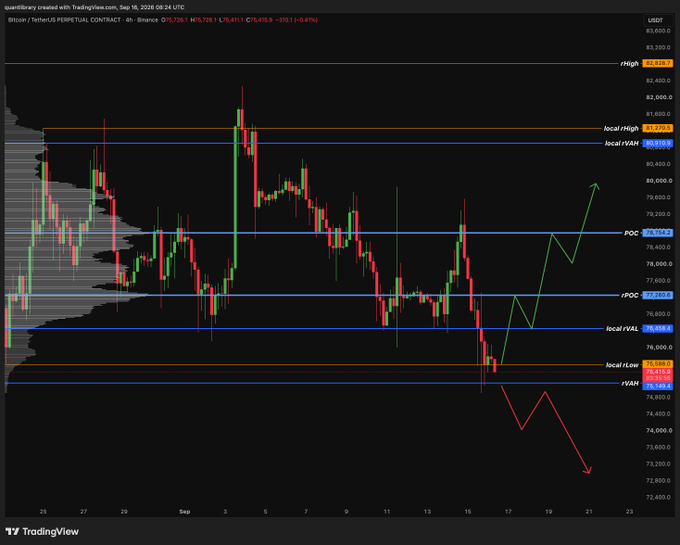
Task: Click the quantlibrary created with TradingView.com header
Action: point(94,7)
